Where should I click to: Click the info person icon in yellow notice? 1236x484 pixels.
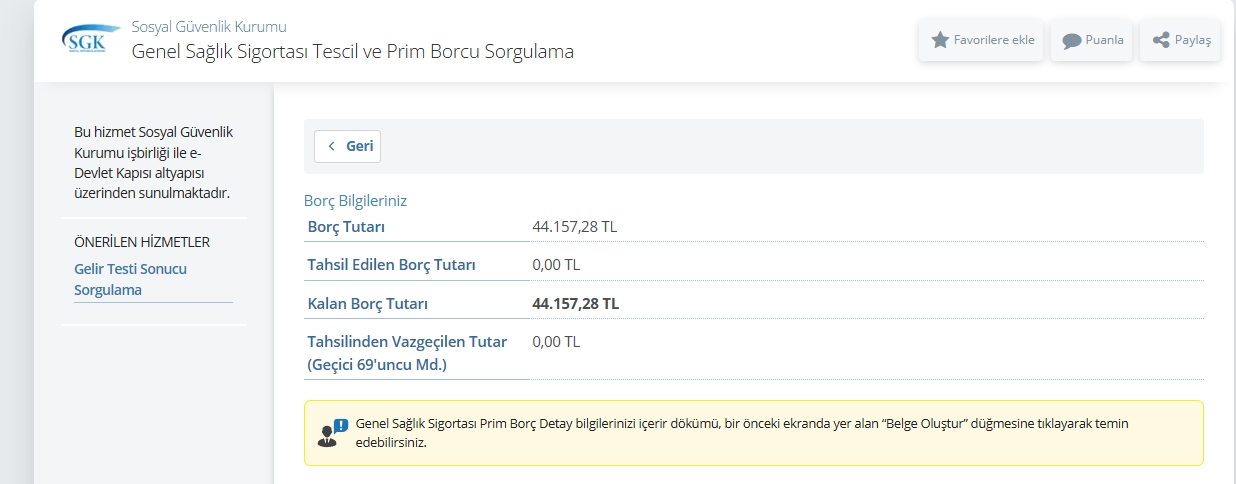pos(333,433)
